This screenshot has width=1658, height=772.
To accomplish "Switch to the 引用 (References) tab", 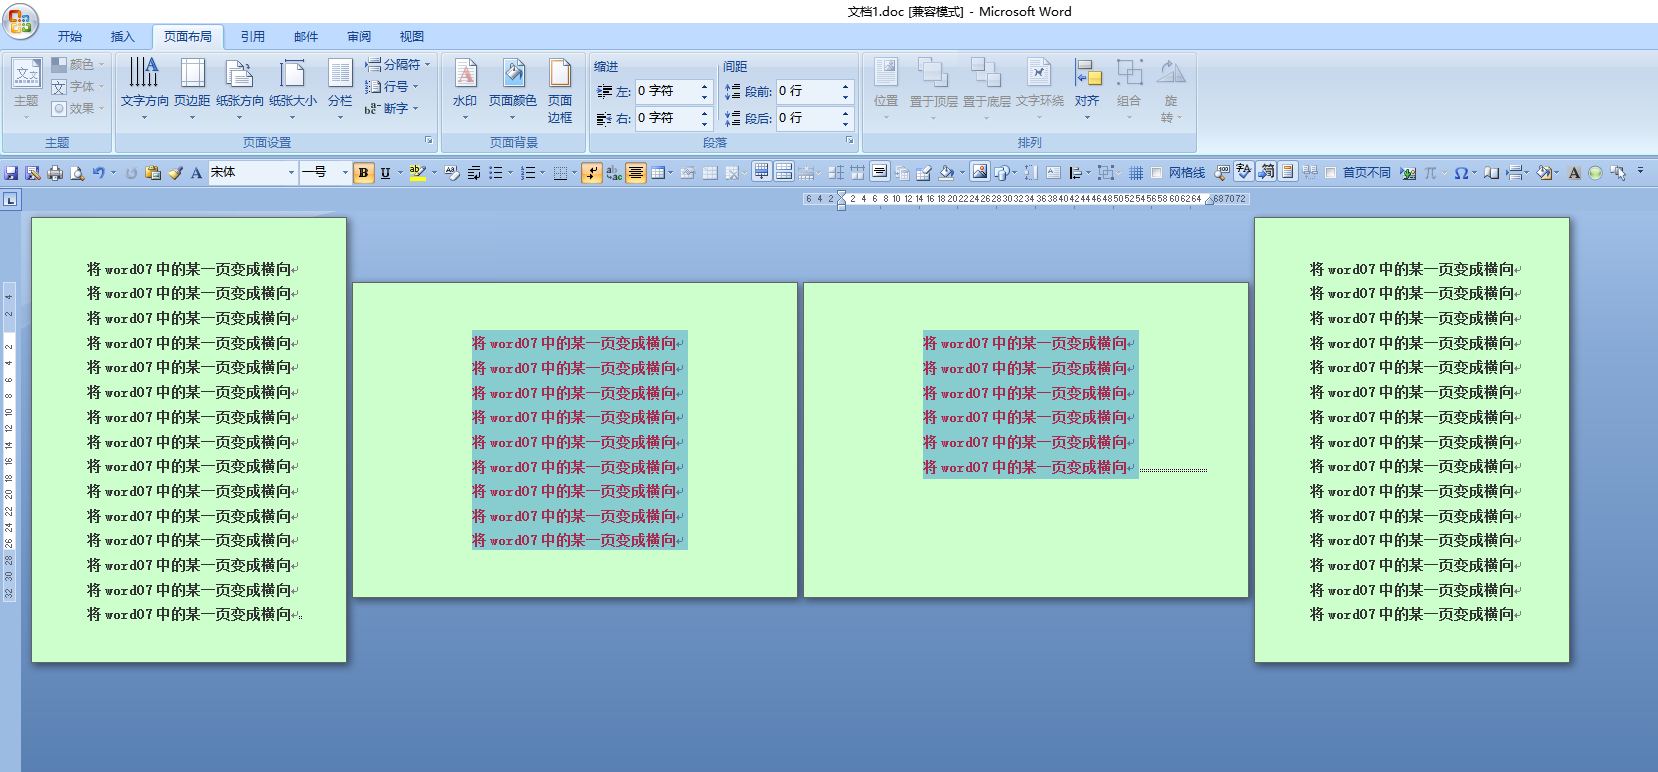I will pyautogui.click(x=253, y=37).
